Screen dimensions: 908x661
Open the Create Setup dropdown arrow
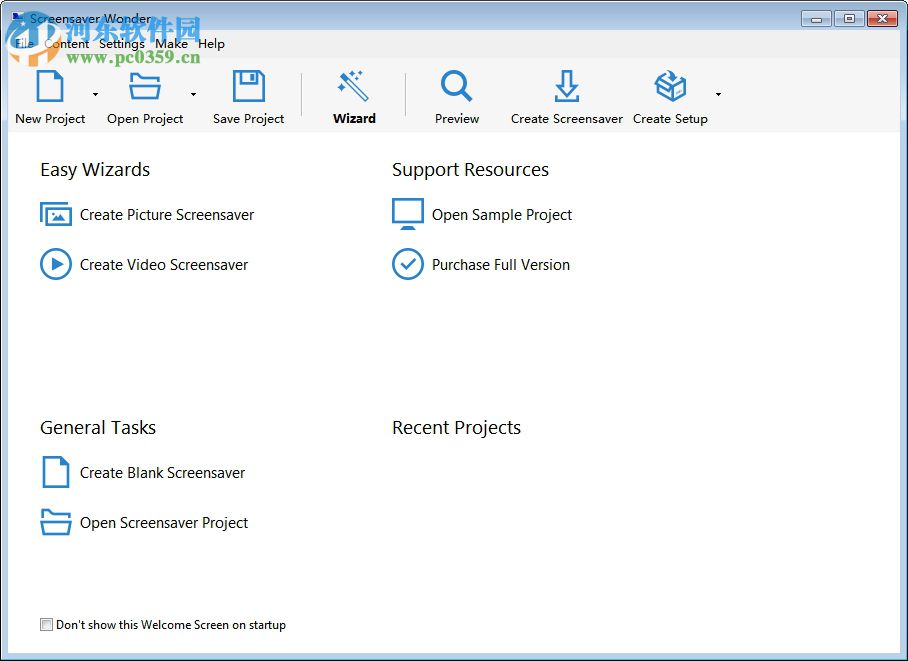[x=717, y=95]
